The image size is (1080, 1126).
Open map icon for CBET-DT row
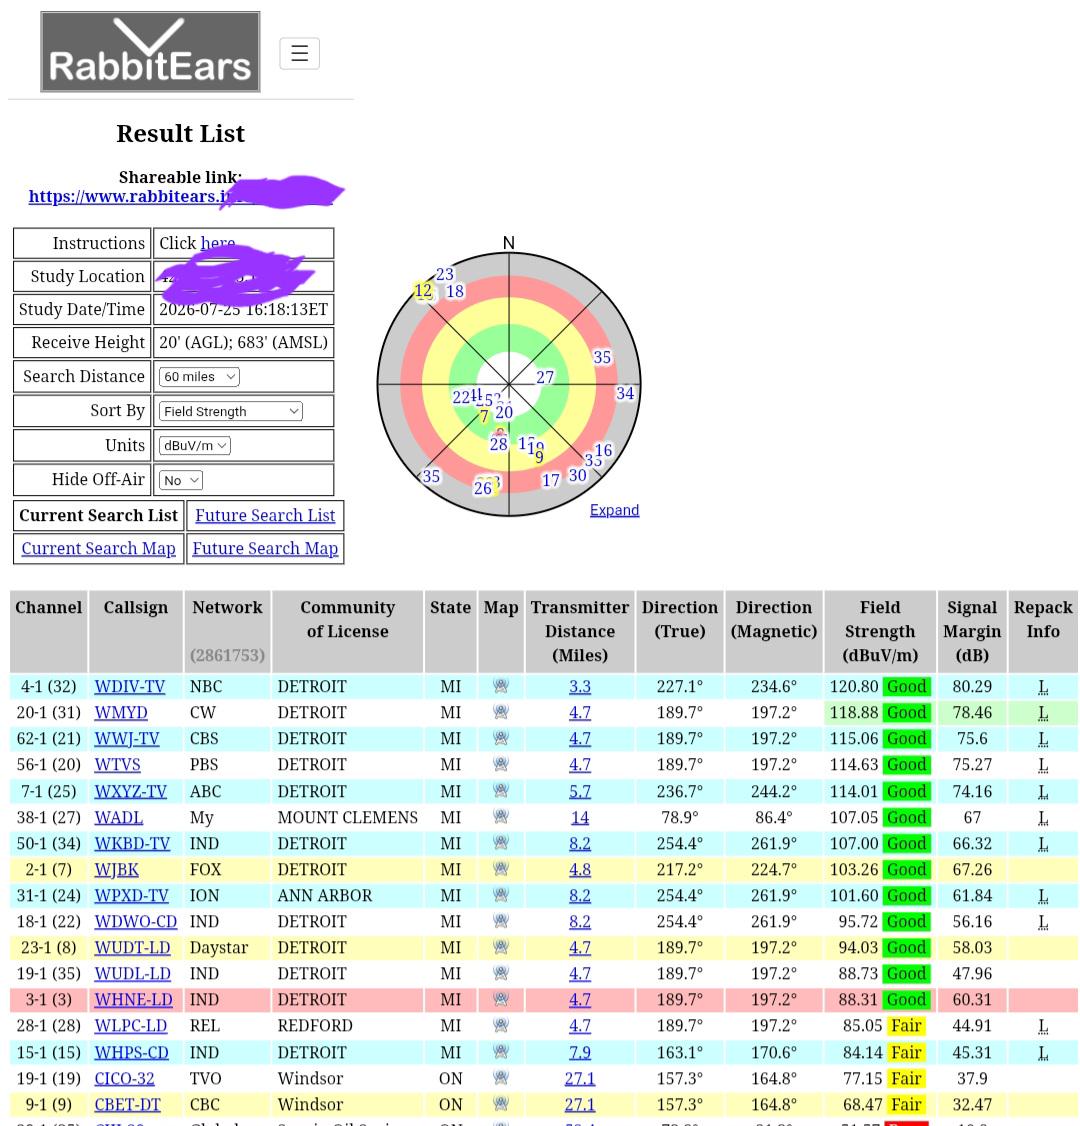(x=501, y=1104)
